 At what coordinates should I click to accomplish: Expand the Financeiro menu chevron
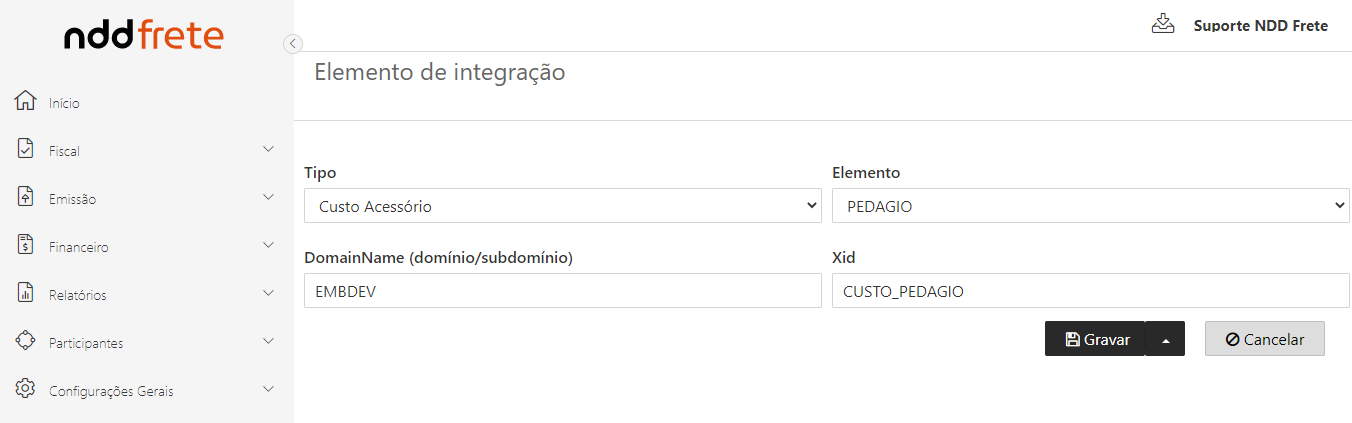point(268,245)
